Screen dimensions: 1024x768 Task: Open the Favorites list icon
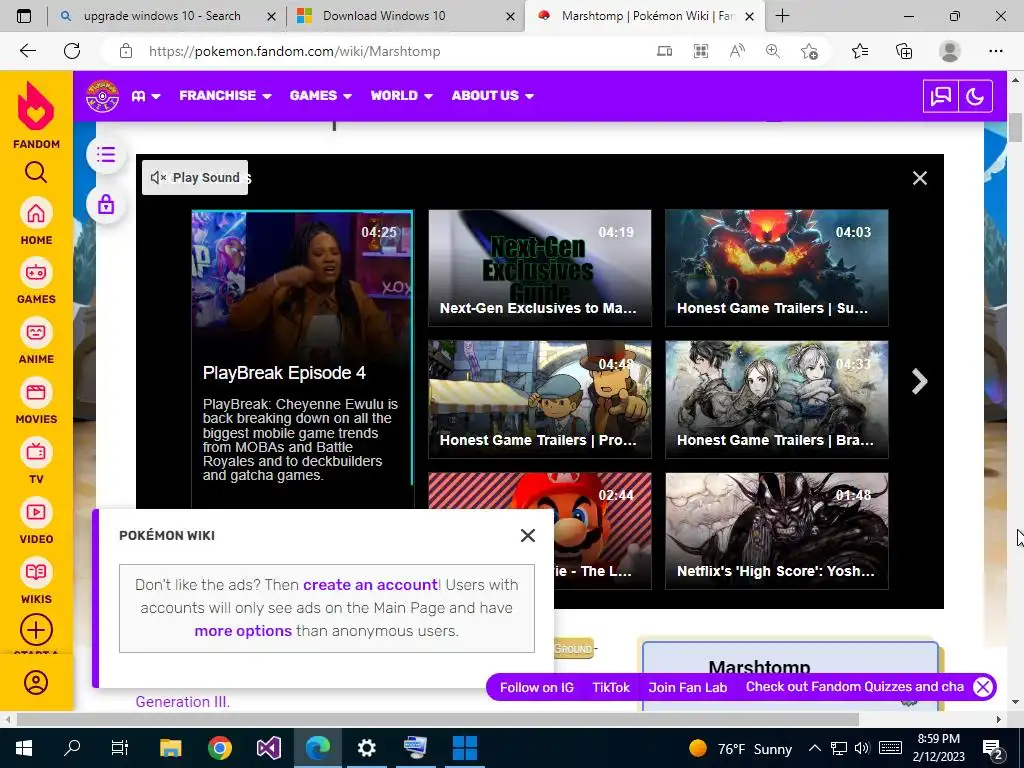point(860,51)
